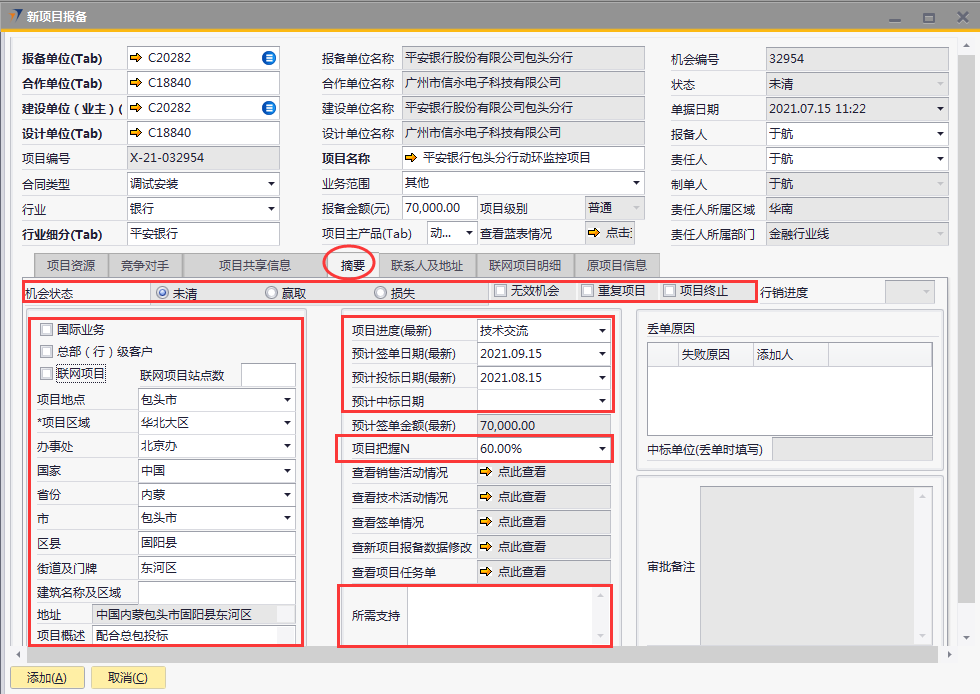Open the 合同类型 dropdown

click(271, 184)
